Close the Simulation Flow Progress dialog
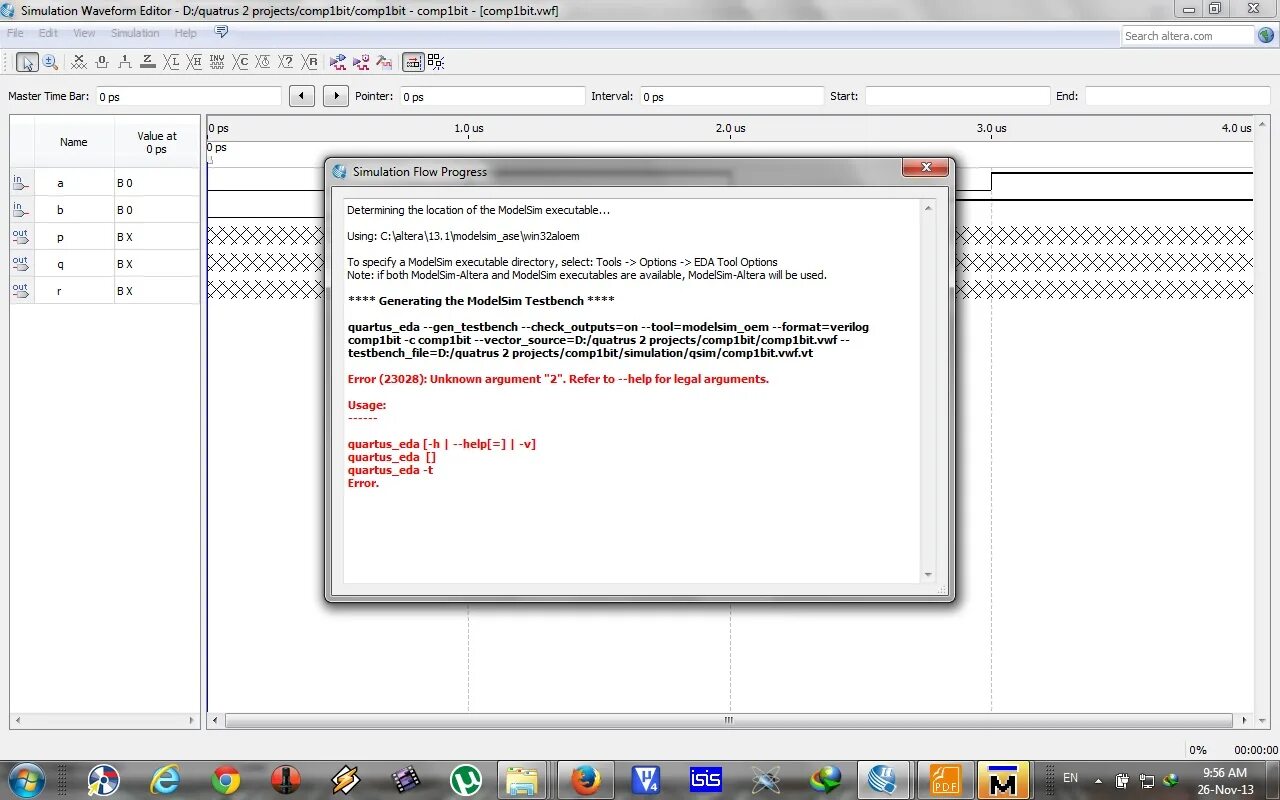This screenshot has height=800, width=1280. pyautogui.click(x=926, y=167)
